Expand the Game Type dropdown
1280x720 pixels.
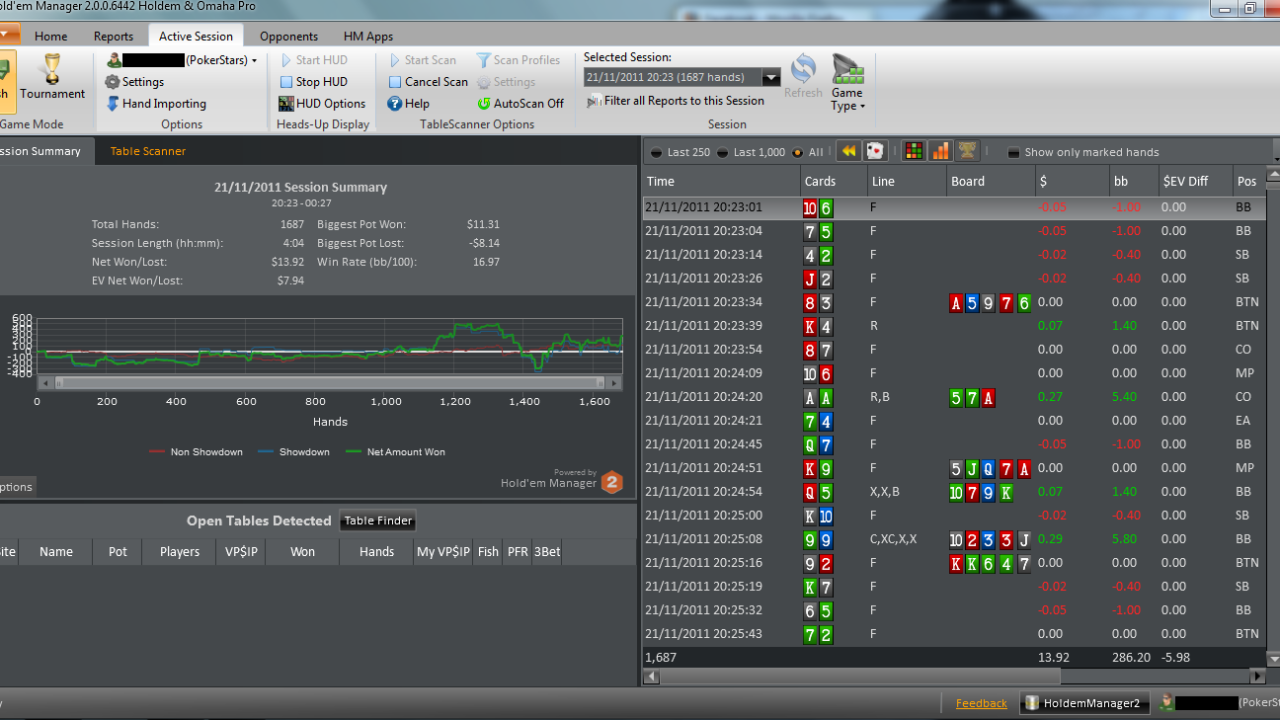coord(847,83)
